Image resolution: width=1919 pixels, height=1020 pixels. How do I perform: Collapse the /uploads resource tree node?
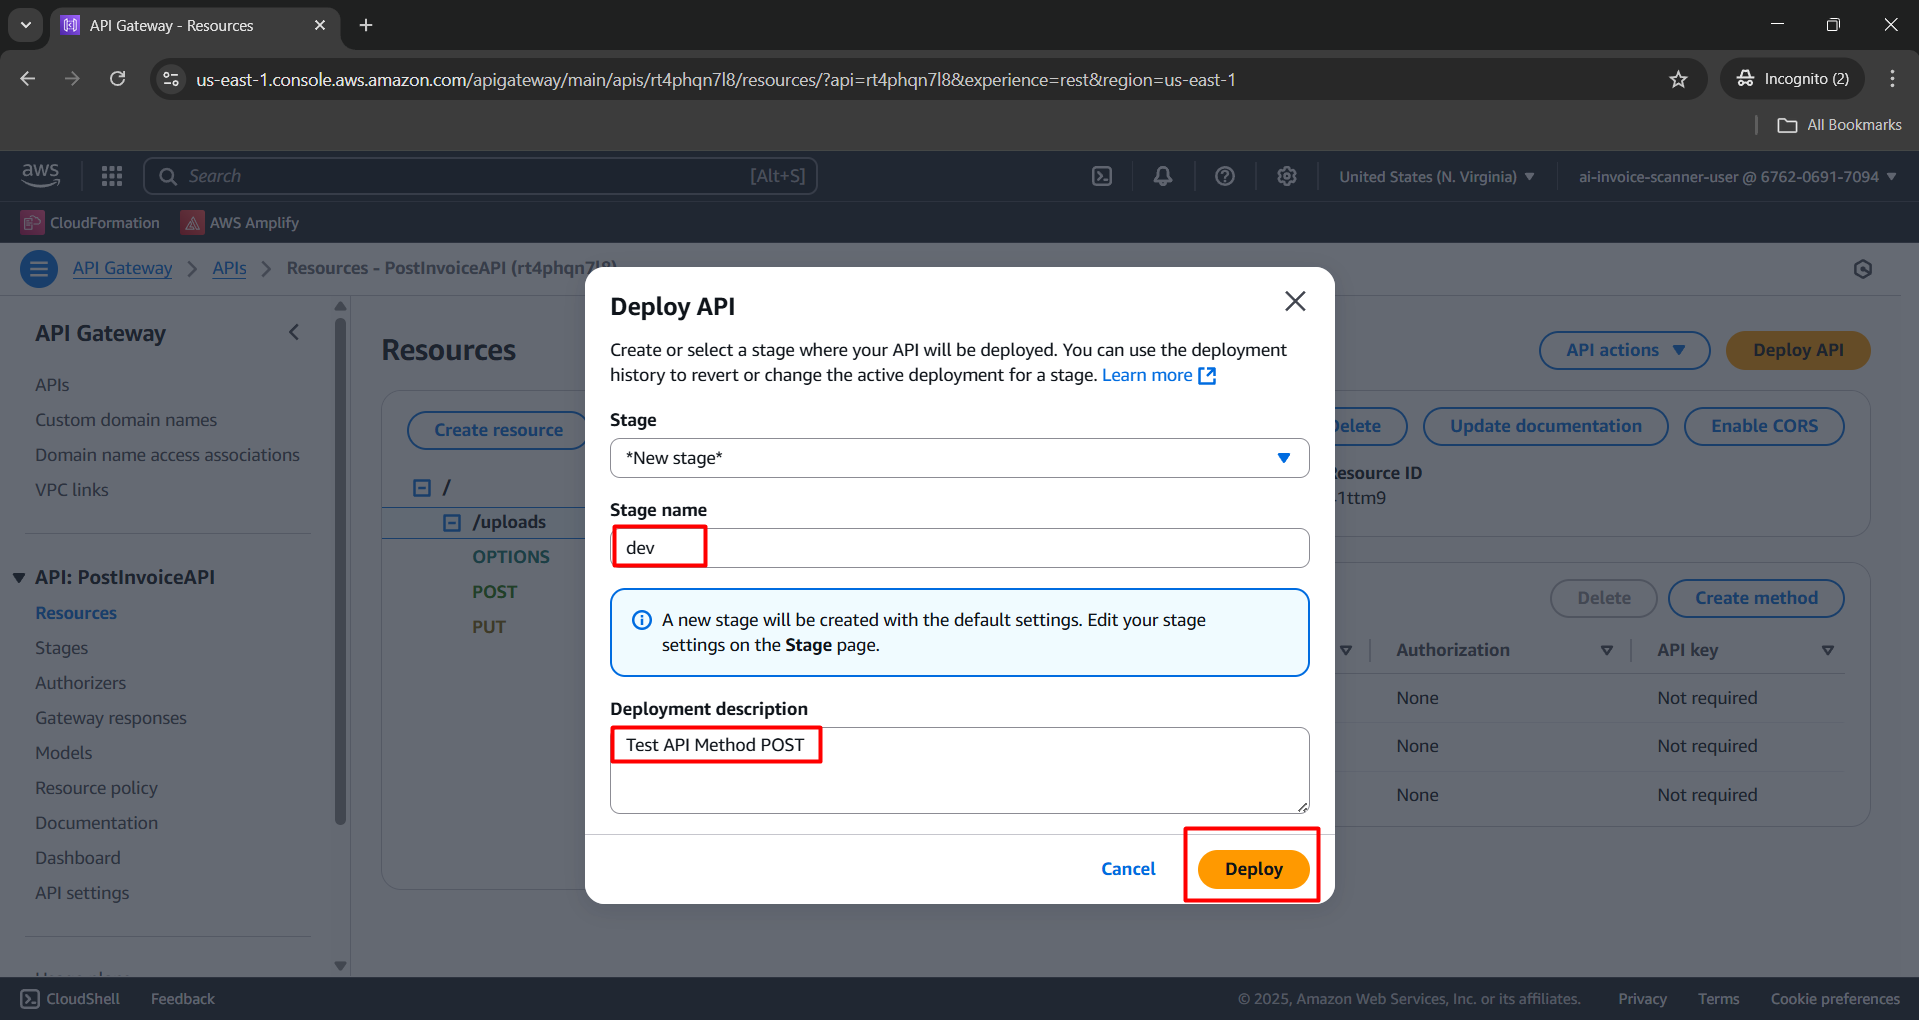452,523
